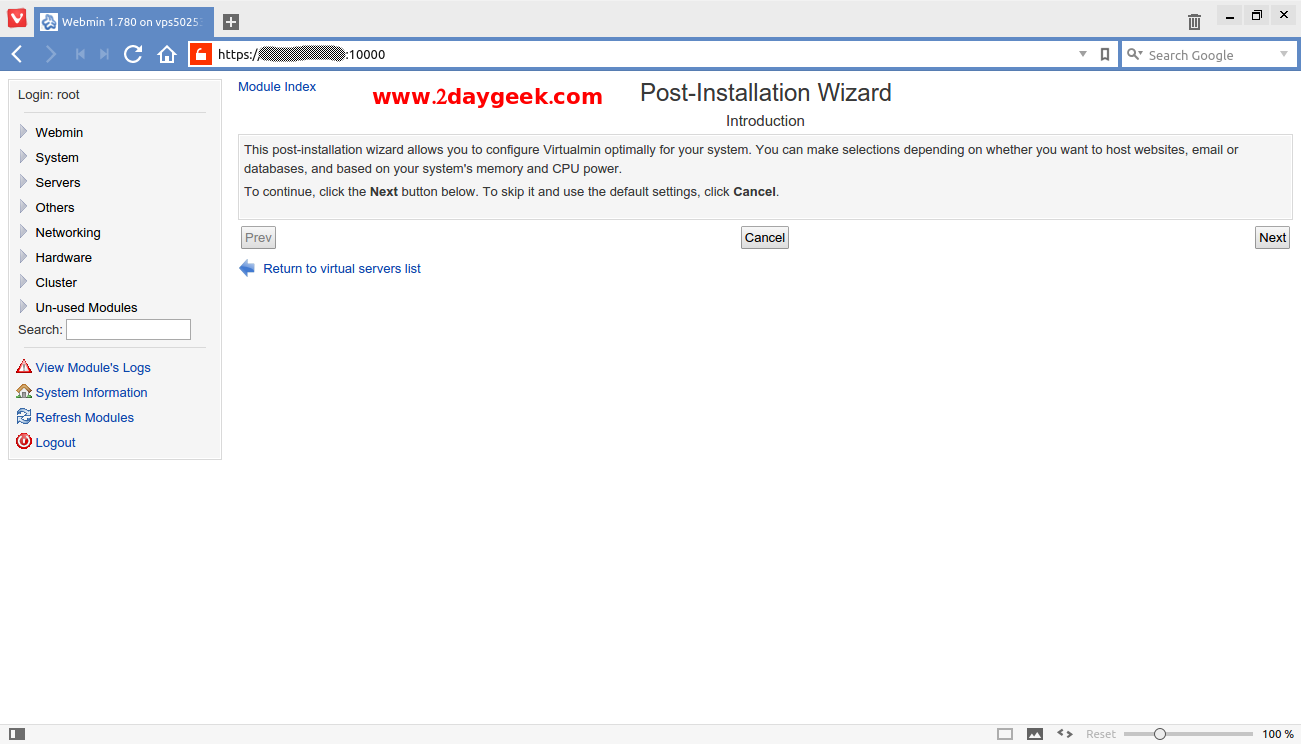The width and height of the screenshot is (1301, 744).
Task: Reset the page zoom level
Action: pyautogui.click(x=1101, y=734)
